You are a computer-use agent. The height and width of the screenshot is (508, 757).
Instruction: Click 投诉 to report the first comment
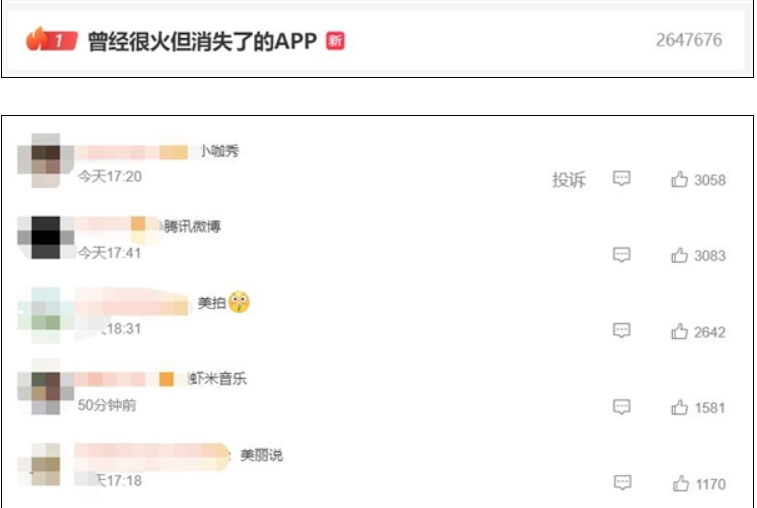569,180
